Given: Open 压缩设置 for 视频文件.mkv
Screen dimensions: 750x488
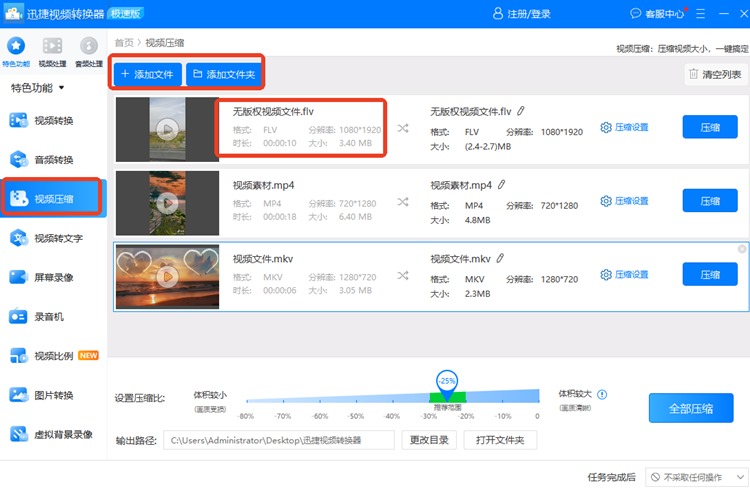Looking at the screenshot, I should [624, 275].
